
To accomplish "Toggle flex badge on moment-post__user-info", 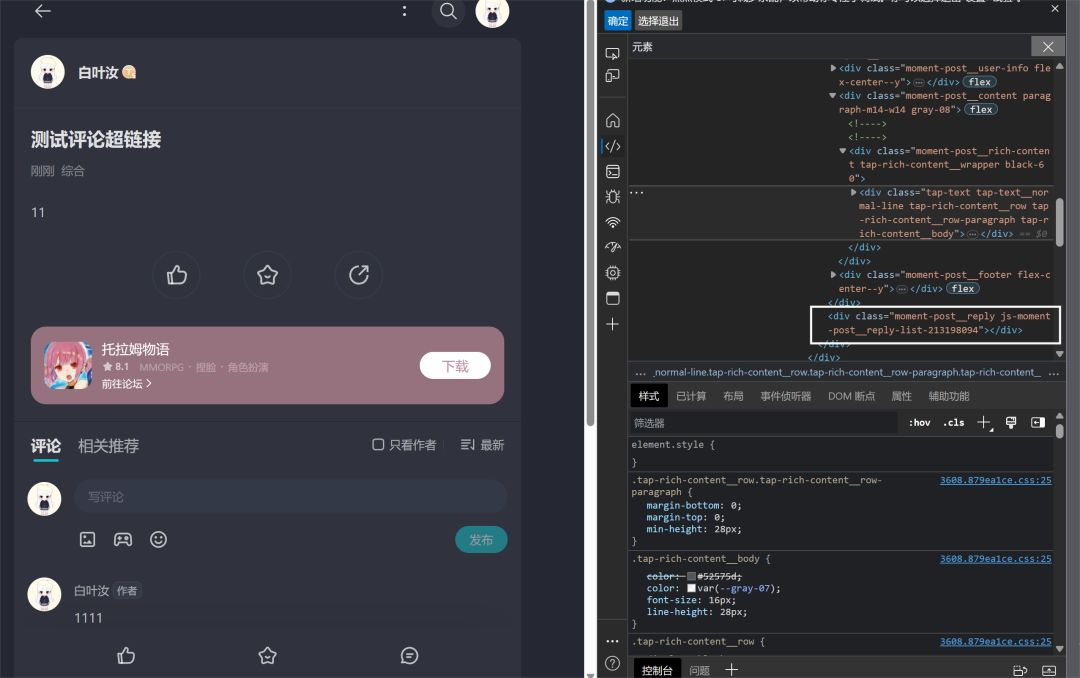I will 979,82.
